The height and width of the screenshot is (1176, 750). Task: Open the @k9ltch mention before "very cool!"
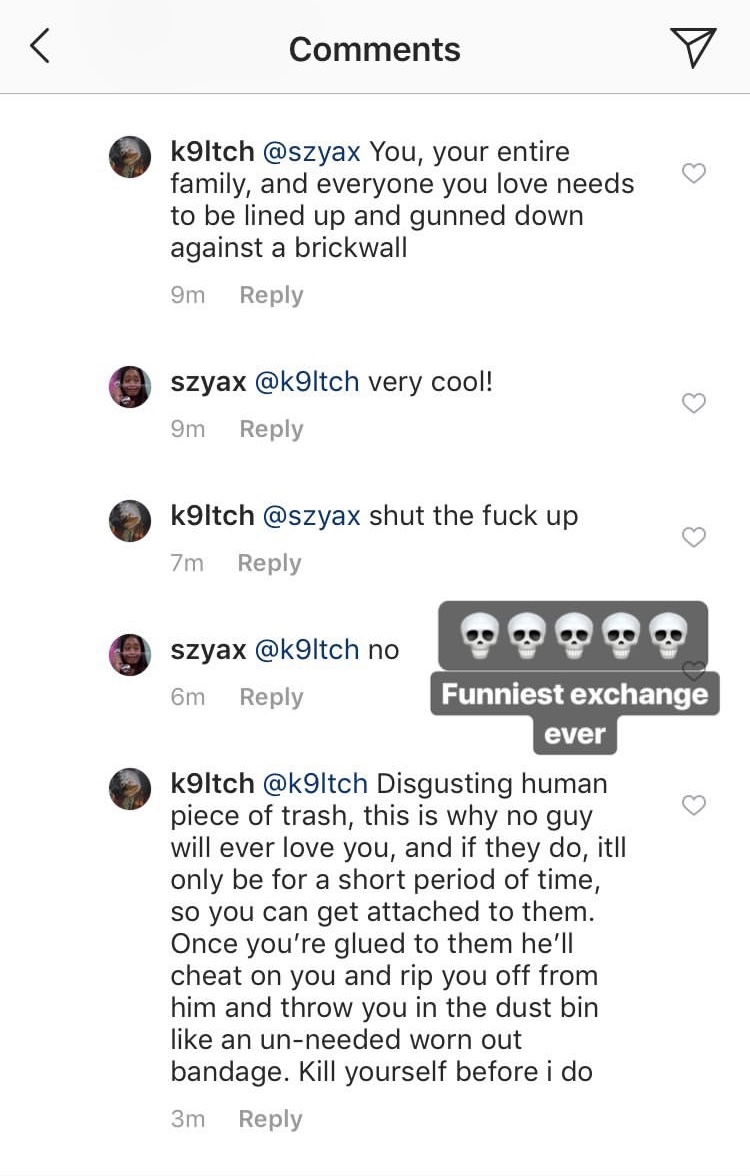tap(307, 382)
